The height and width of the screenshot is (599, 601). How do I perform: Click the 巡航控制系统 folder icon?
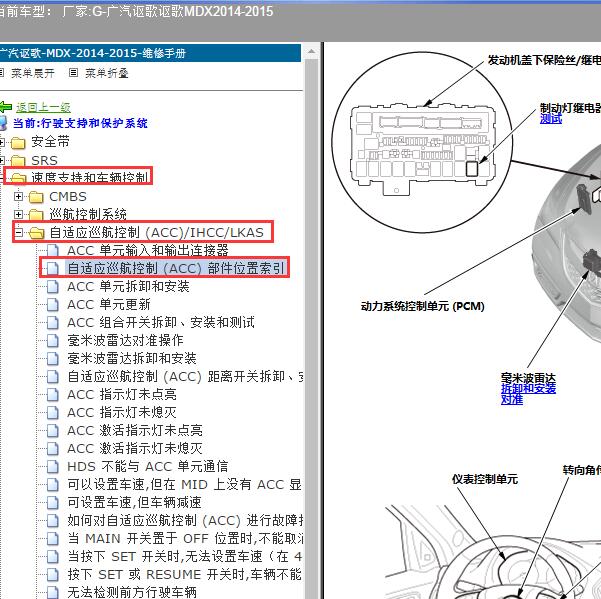tap(36, 215)
